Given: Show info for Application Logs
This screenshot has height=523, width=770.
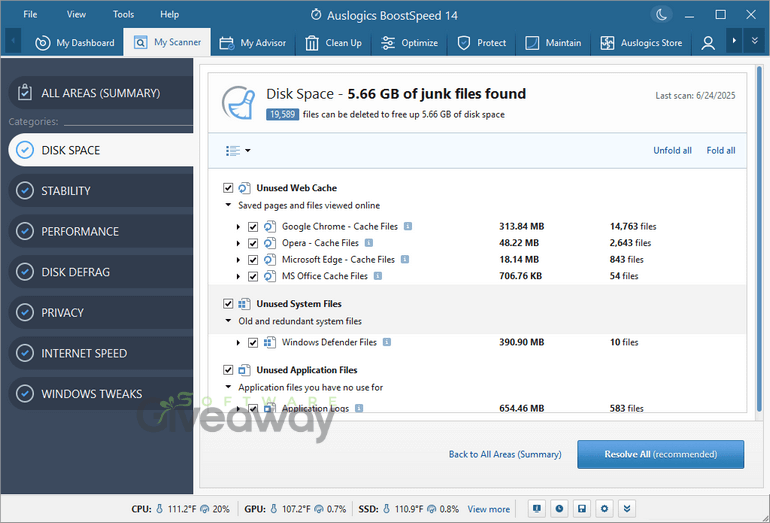Looking at the screenshot, I should coord(359,408).
